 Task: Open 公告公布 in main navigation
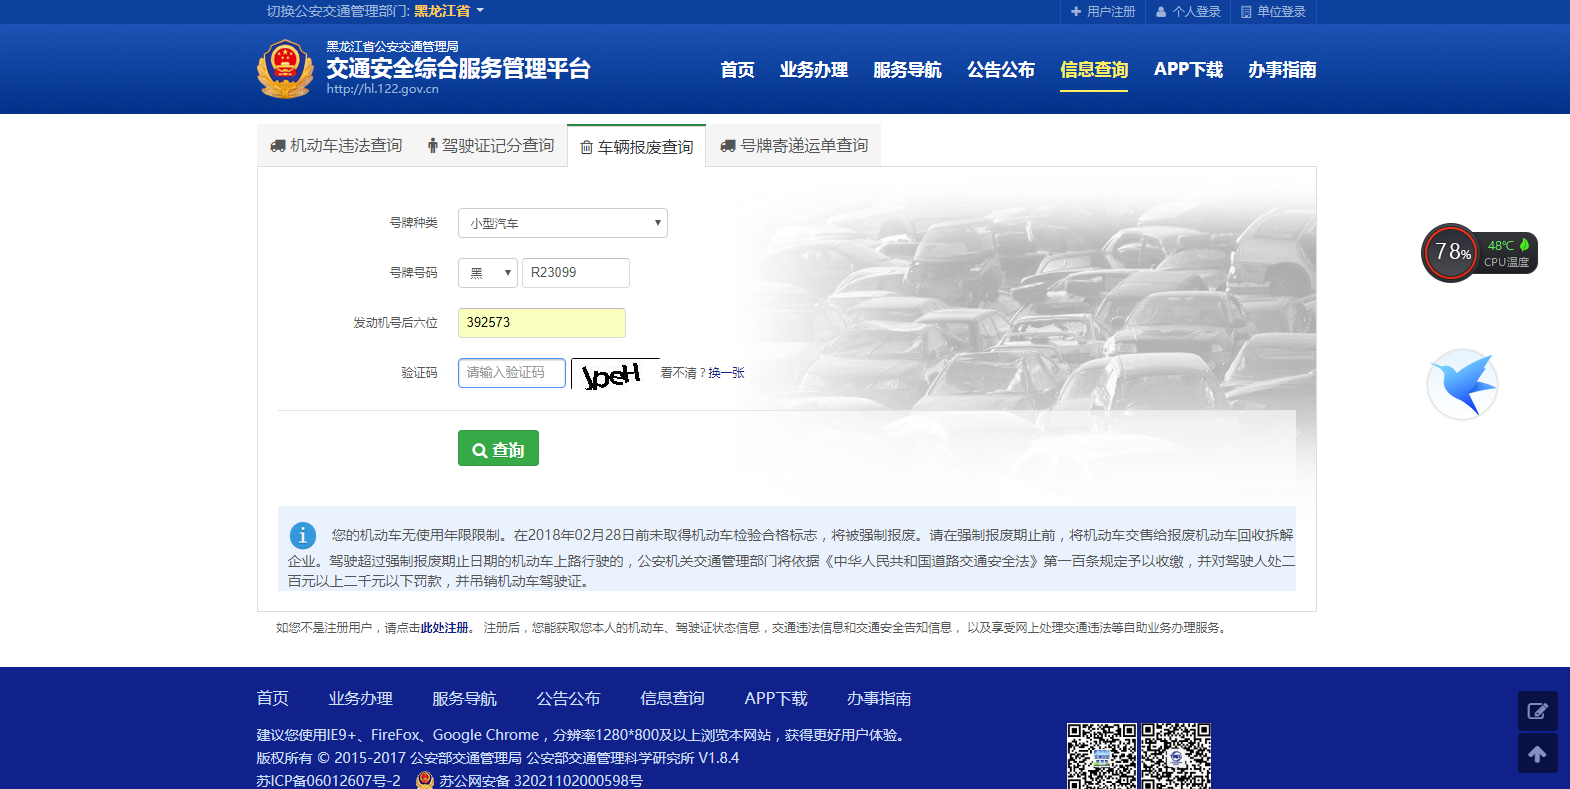click(1001, 70)
